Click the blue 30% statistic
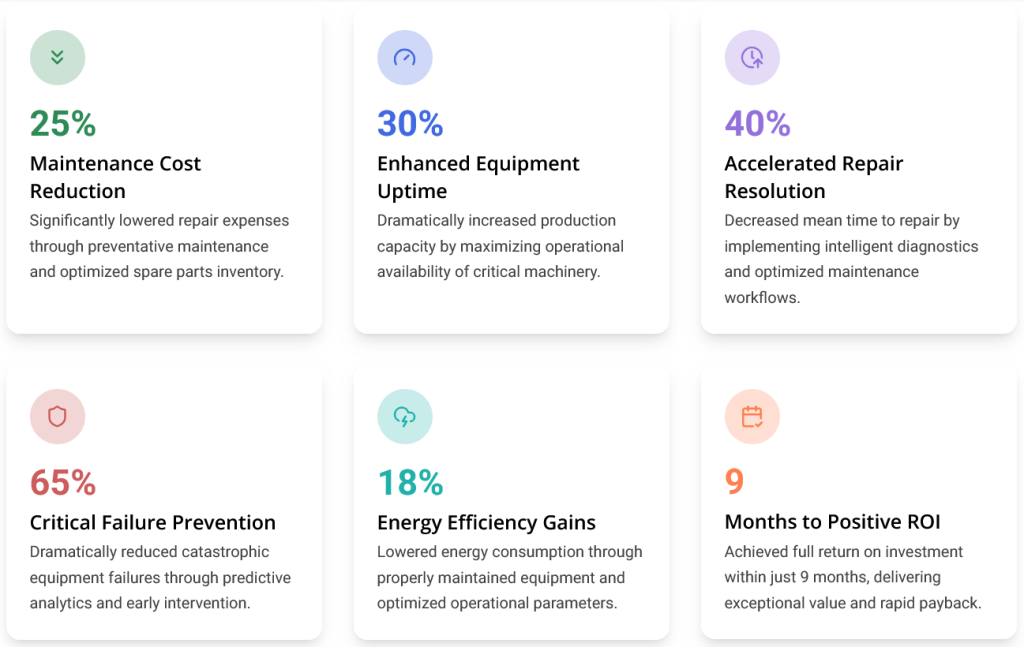The height and width of the screenshot is (647, 1024). [410, 123]
